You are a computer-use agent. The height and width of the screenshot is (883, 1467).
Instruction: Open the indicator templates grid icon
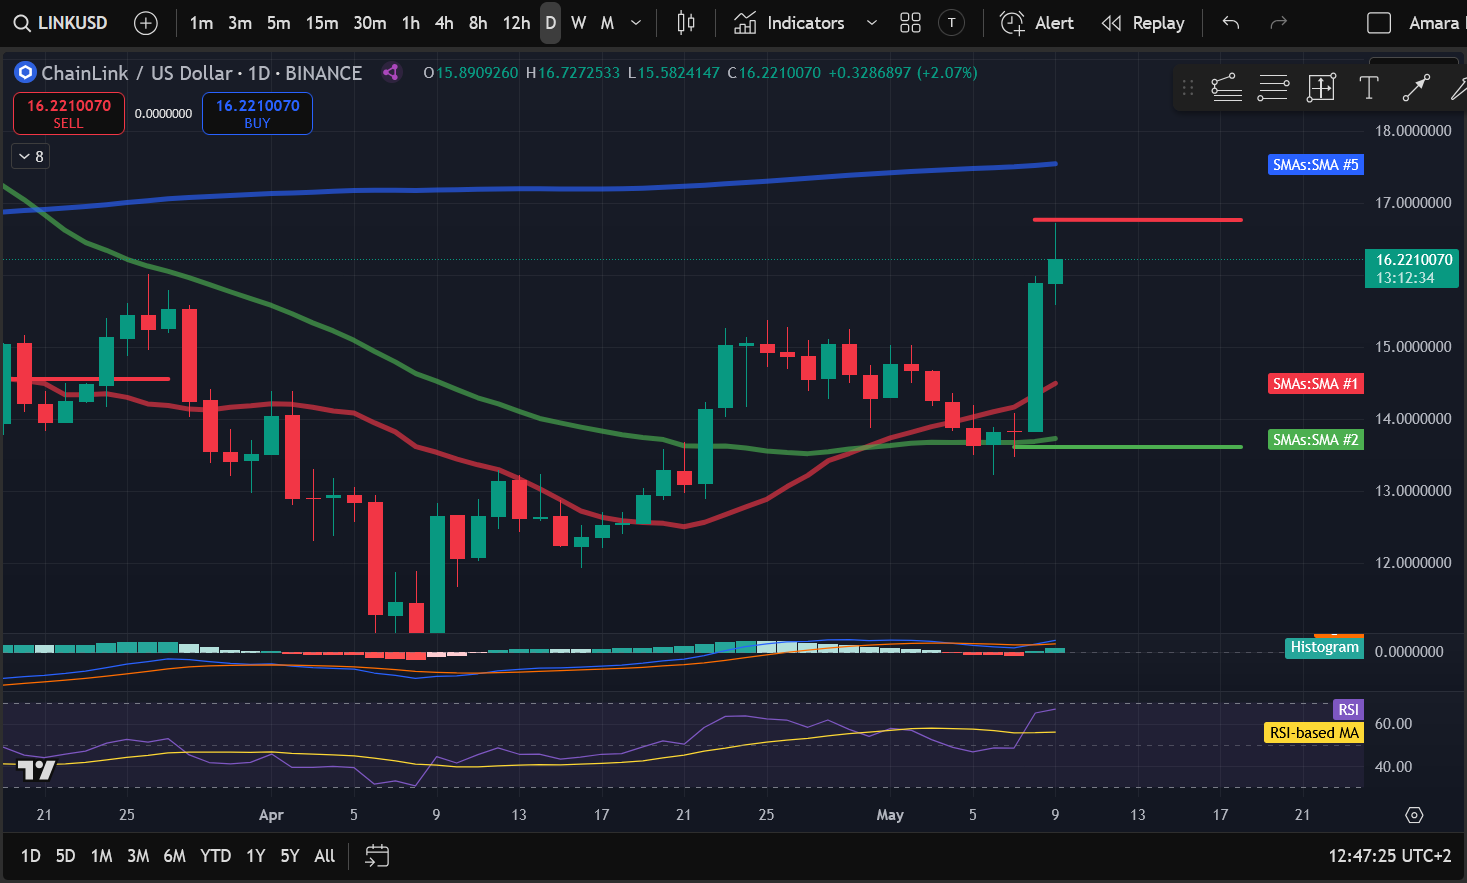point(910,23)
